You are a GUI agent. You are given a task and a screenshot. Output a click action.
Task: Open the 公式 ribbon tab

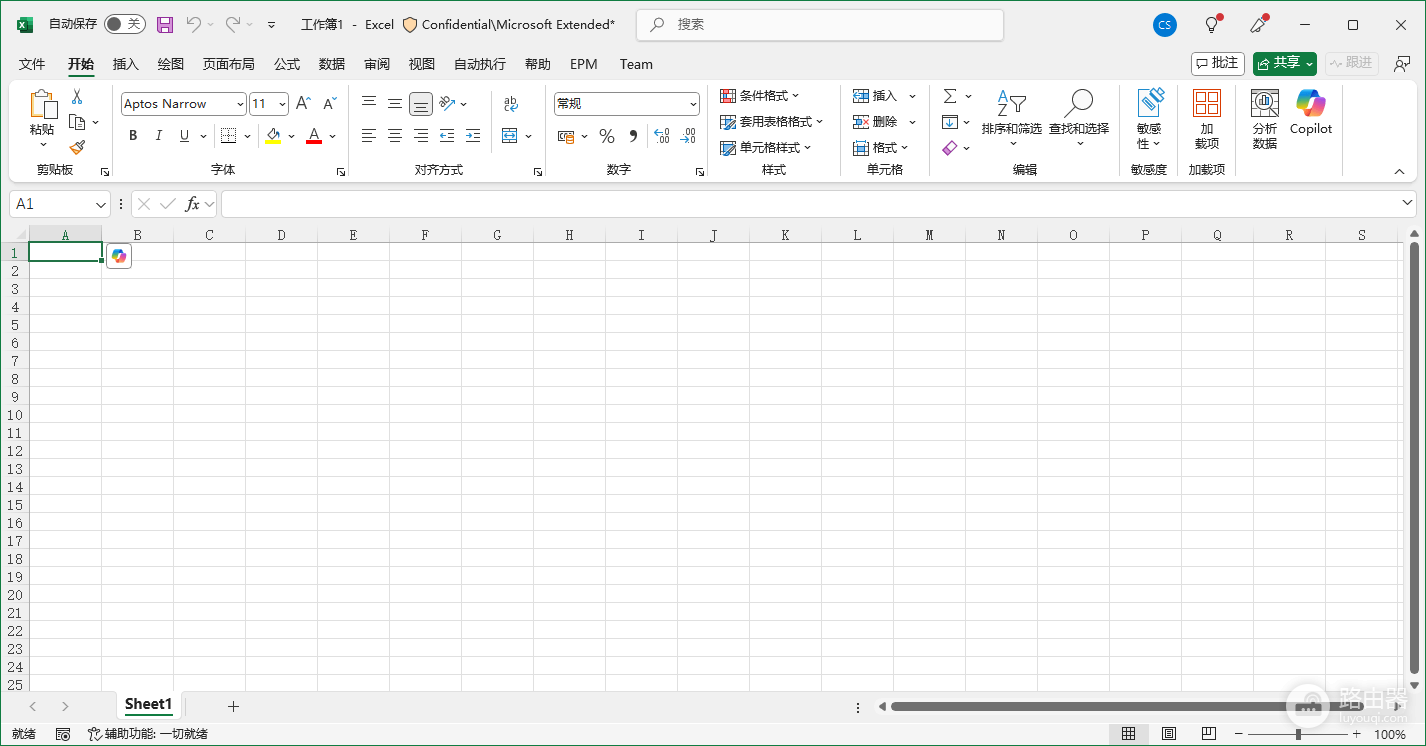(287, 64)
